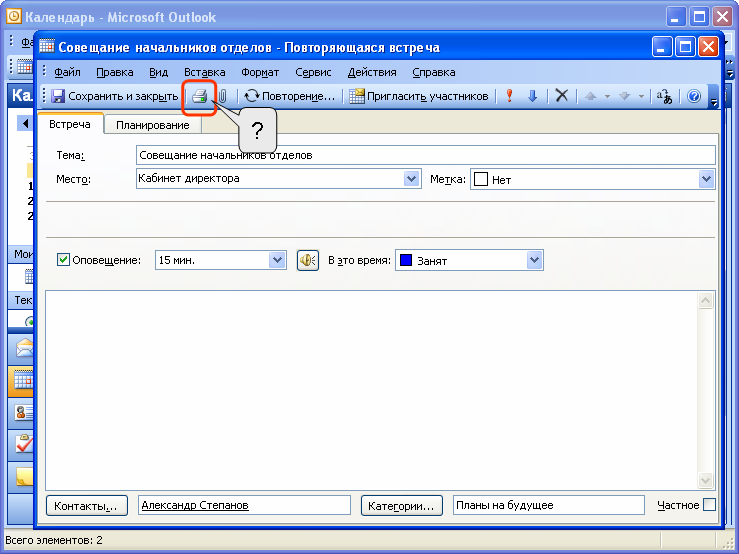
Task: Click the 15 мин. reminder value
Action: 177,260
